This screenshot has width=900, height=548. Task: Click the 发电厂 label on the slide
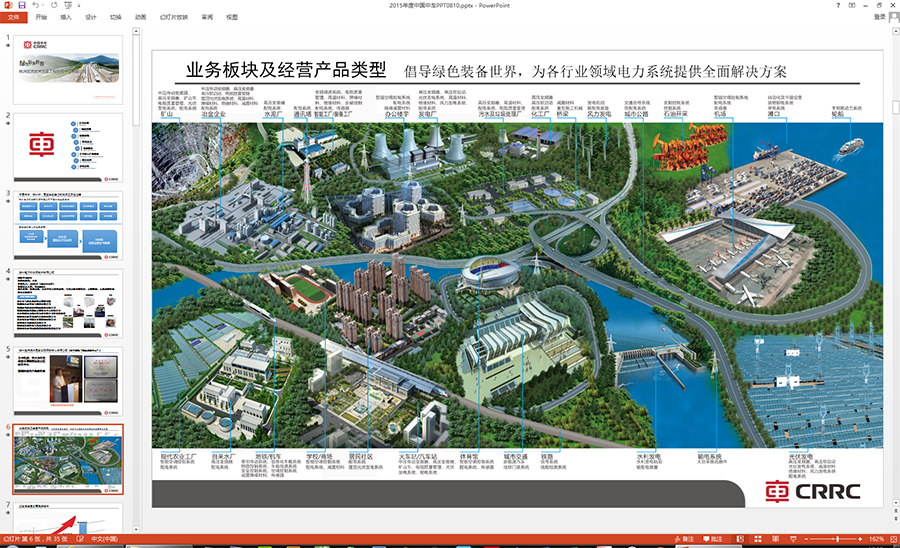(x=427, y=114)
